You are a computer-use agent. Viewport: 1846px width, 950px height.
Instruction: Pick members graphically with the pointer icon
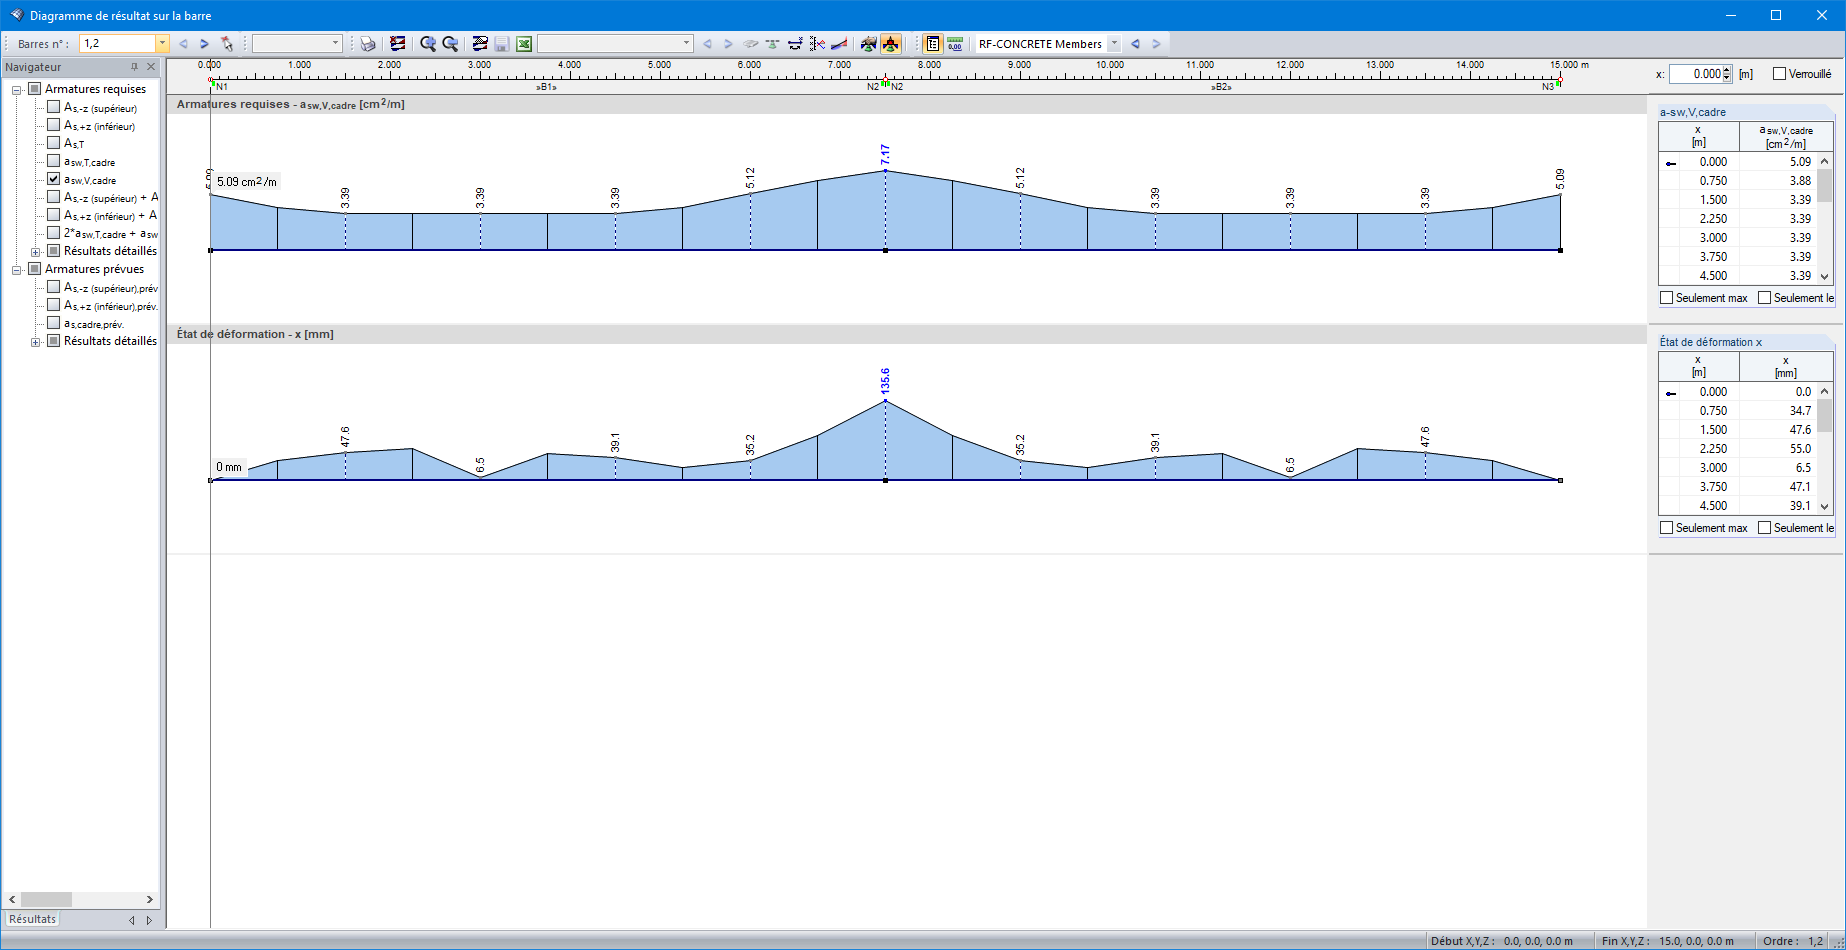click(x=227, y=44)
